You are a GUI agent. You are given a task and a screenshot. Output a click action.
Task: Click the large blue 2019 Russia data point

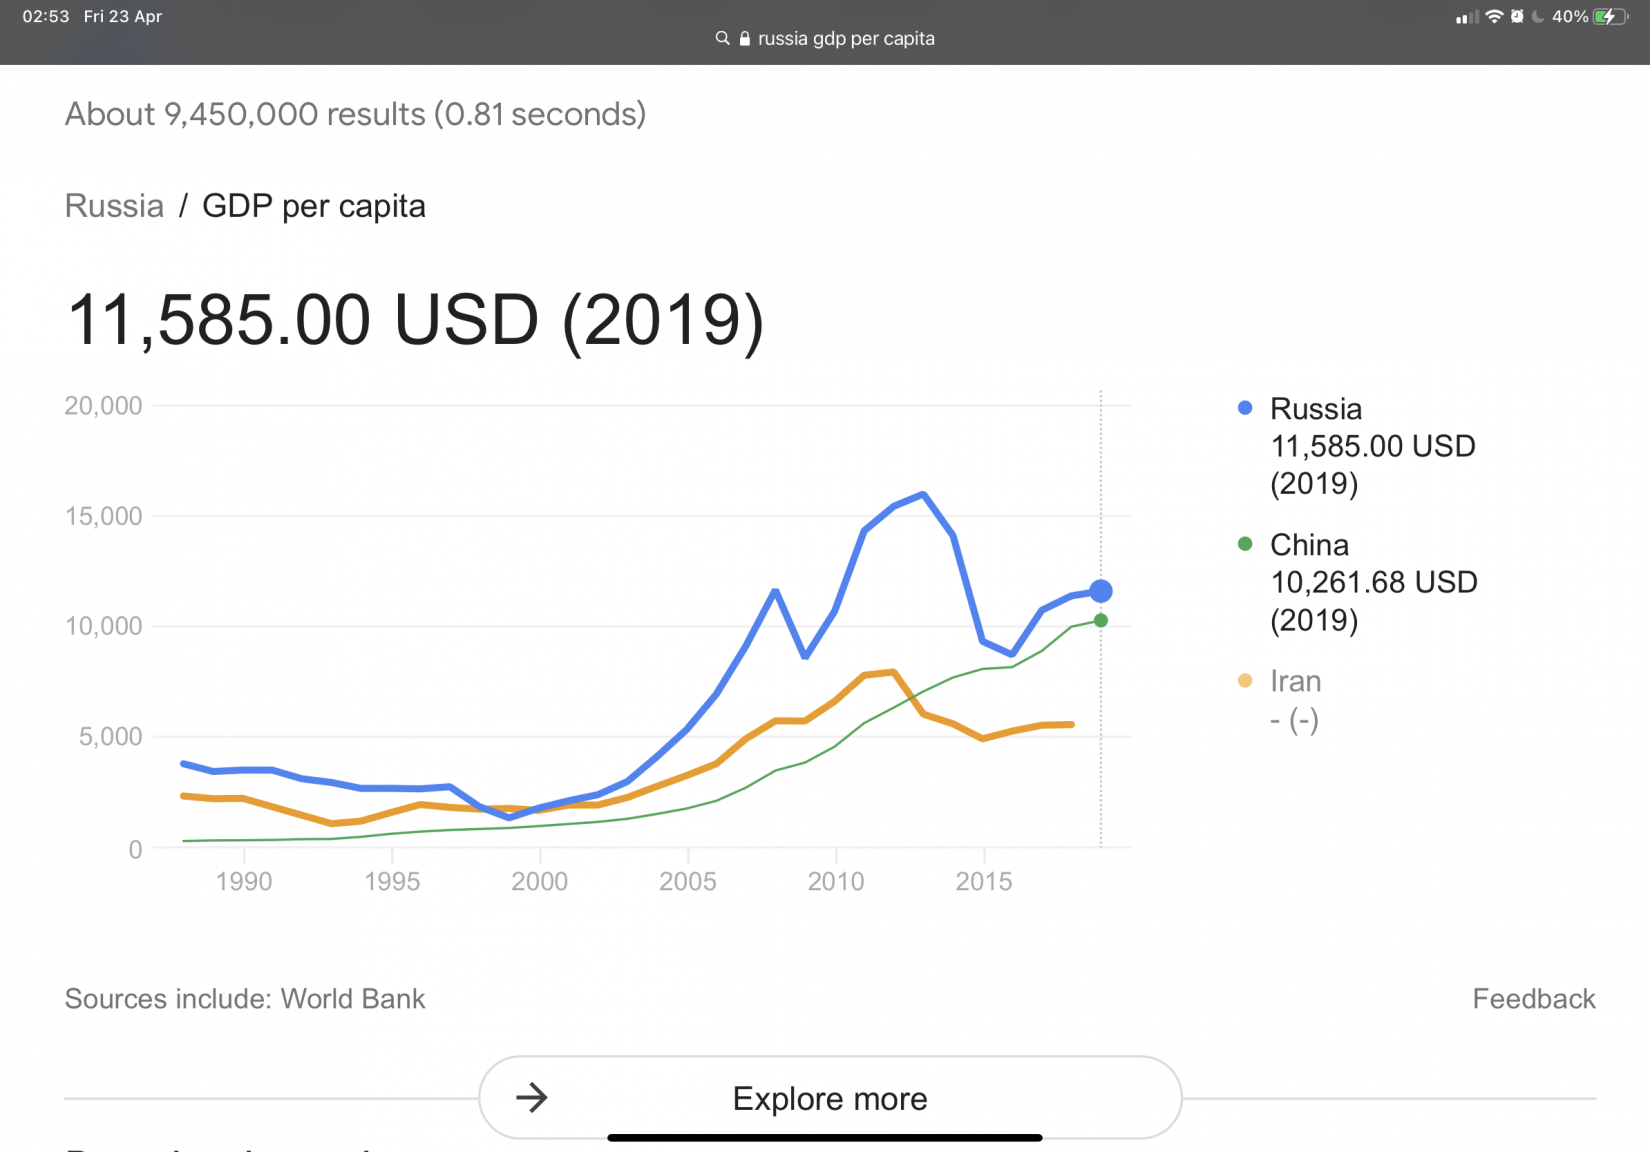(x=1100, y=591)
